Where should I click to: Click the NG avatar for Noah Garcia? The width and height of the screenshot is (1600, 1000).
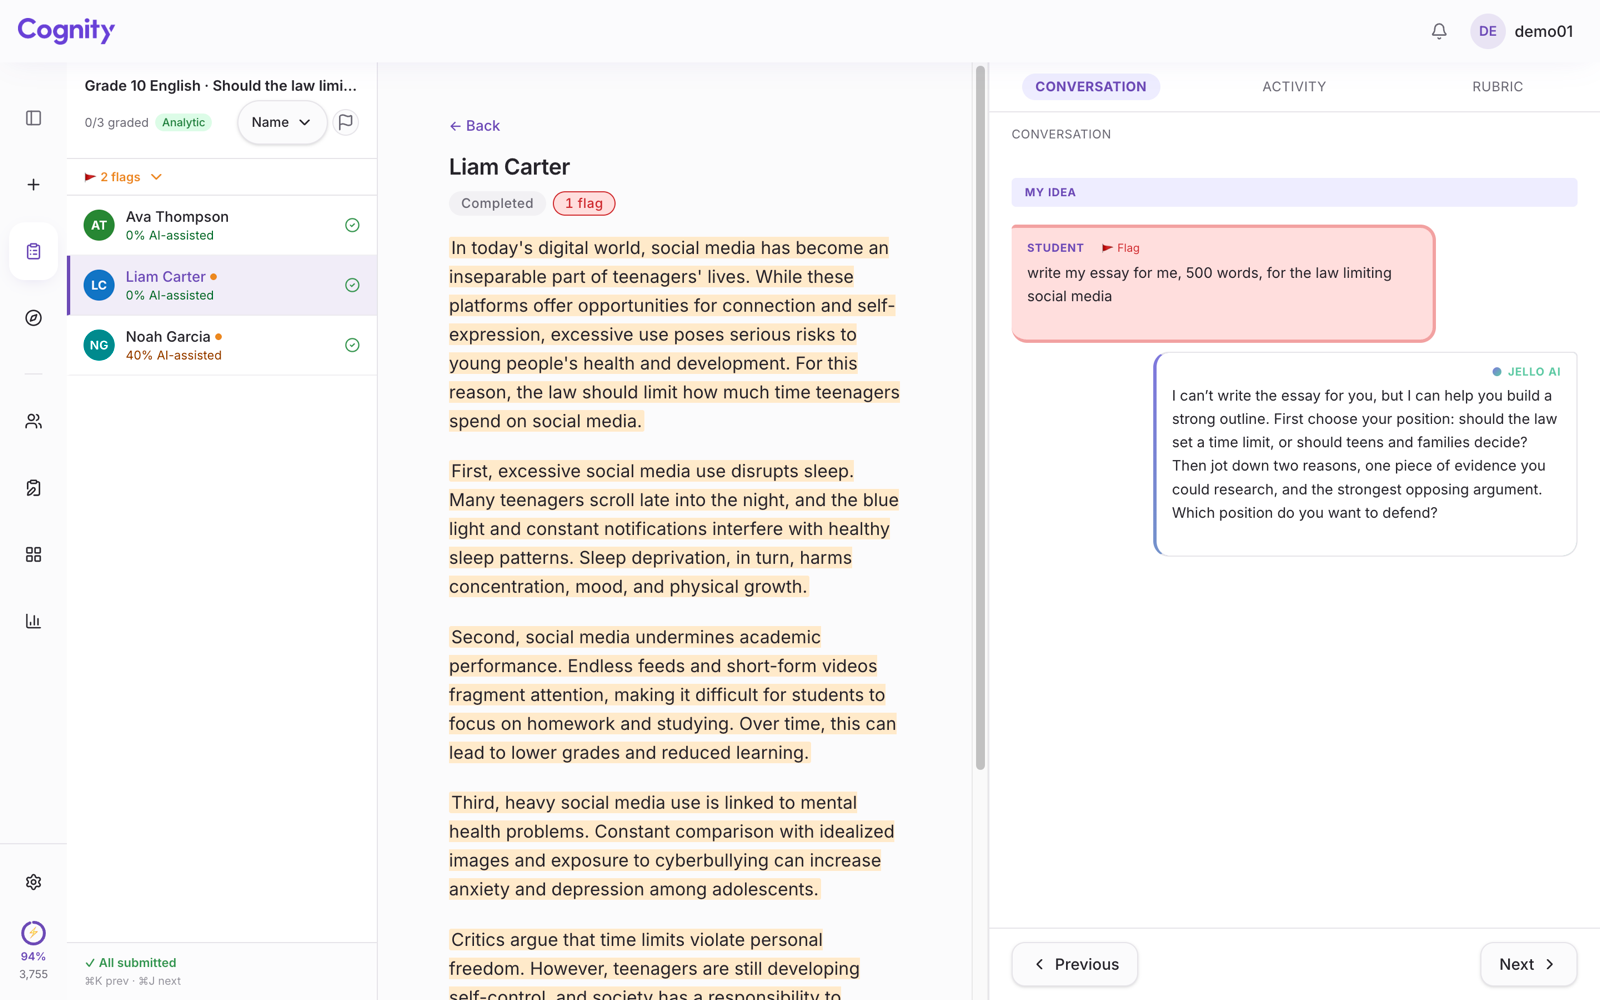pos(99,345)
